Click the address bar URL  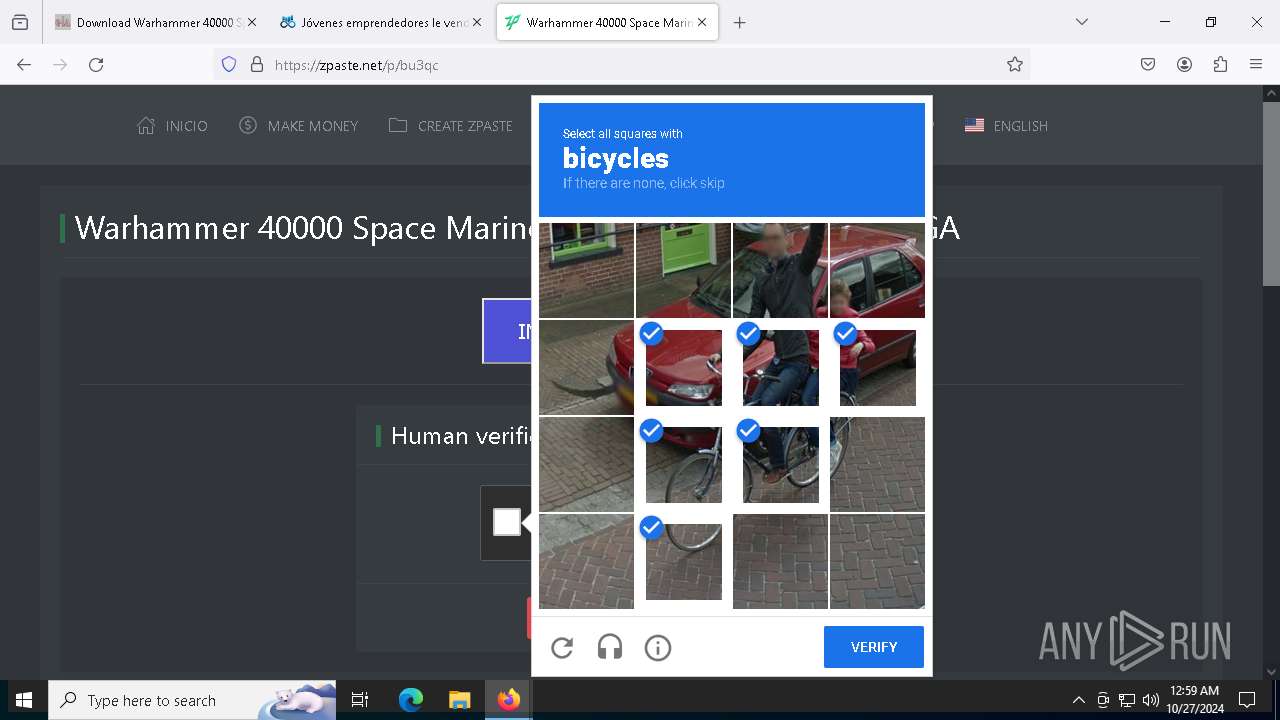356,65
